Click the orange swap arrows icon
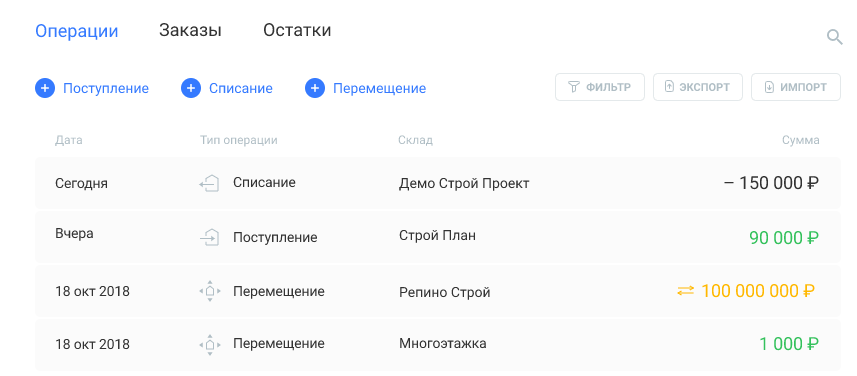This screenshot has width=857, height=376. [x=685, y=291]
